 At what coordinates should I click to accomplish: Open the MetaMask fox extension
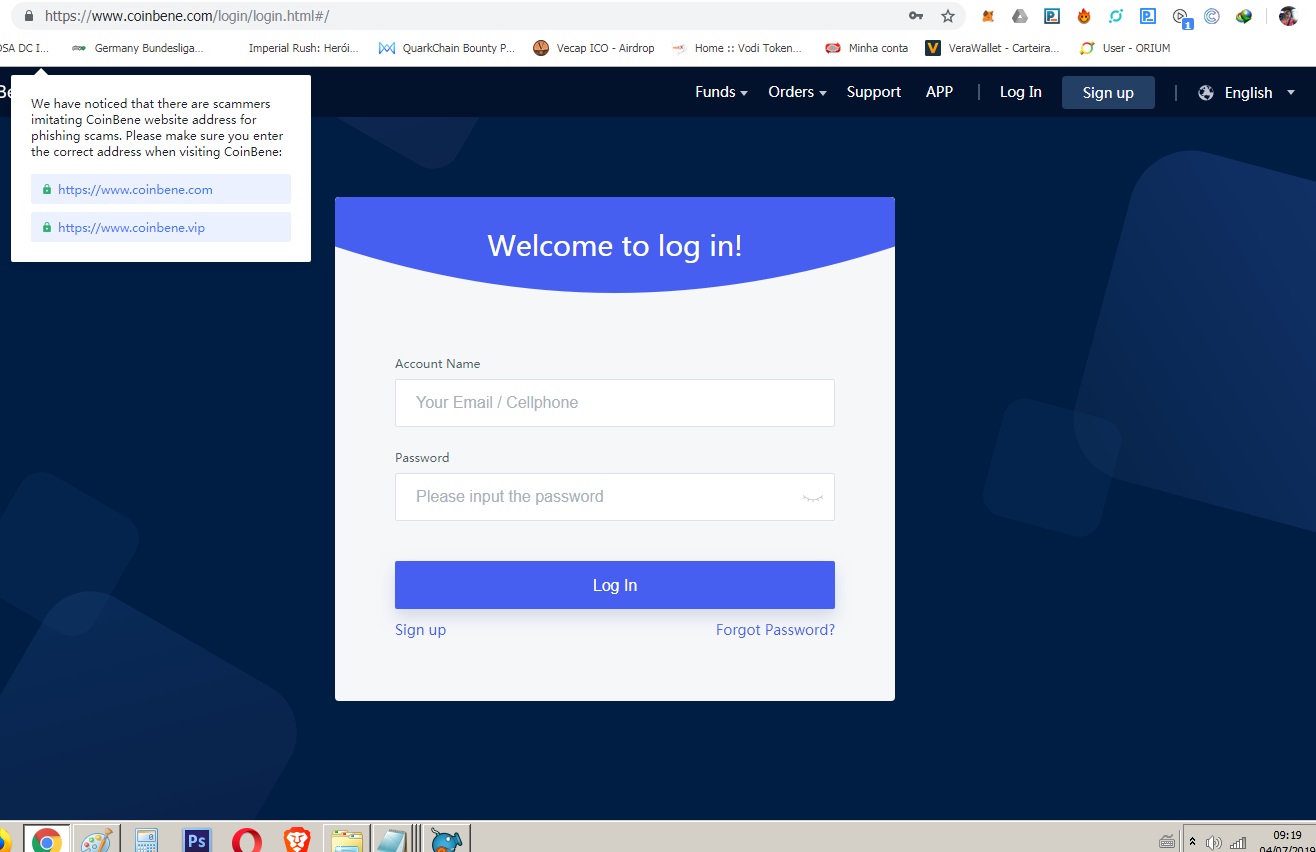pos(988,16)
